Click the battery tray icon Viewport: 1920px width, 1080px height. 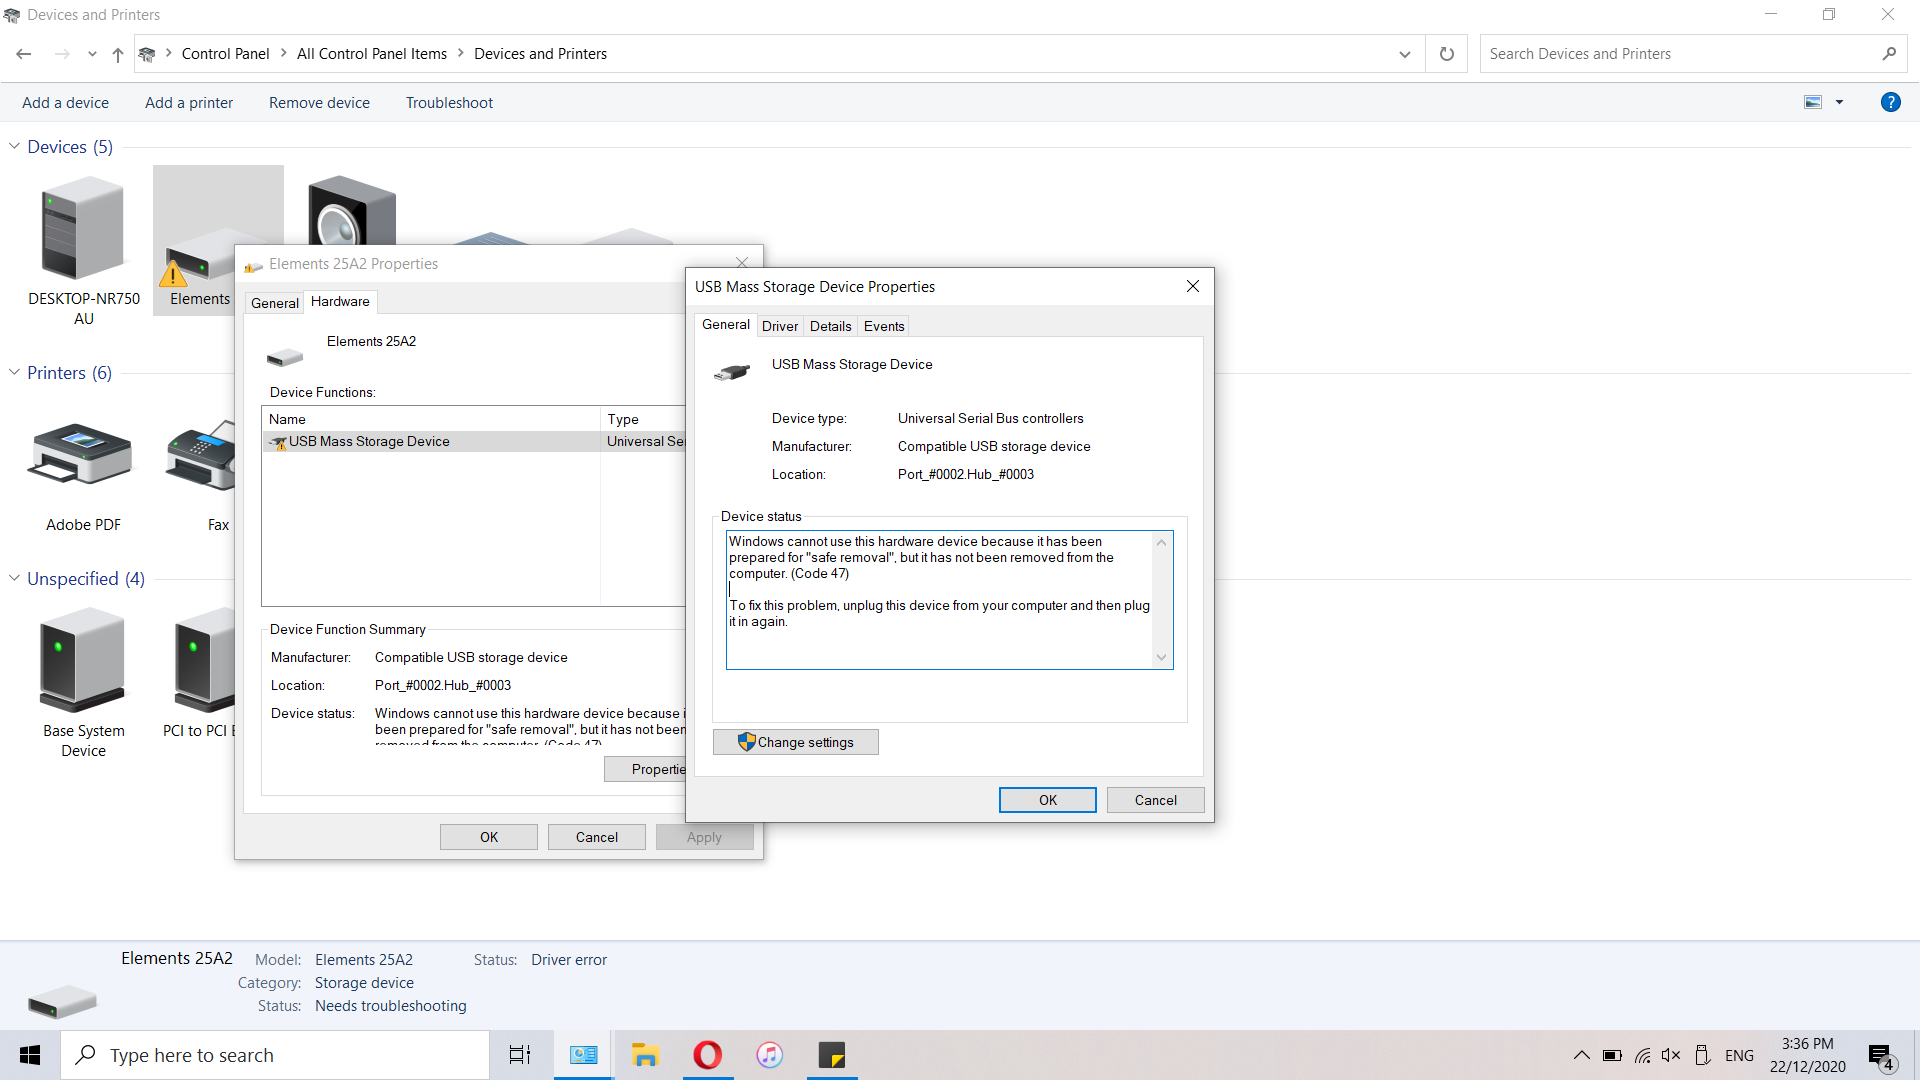pos(1612,1055)
